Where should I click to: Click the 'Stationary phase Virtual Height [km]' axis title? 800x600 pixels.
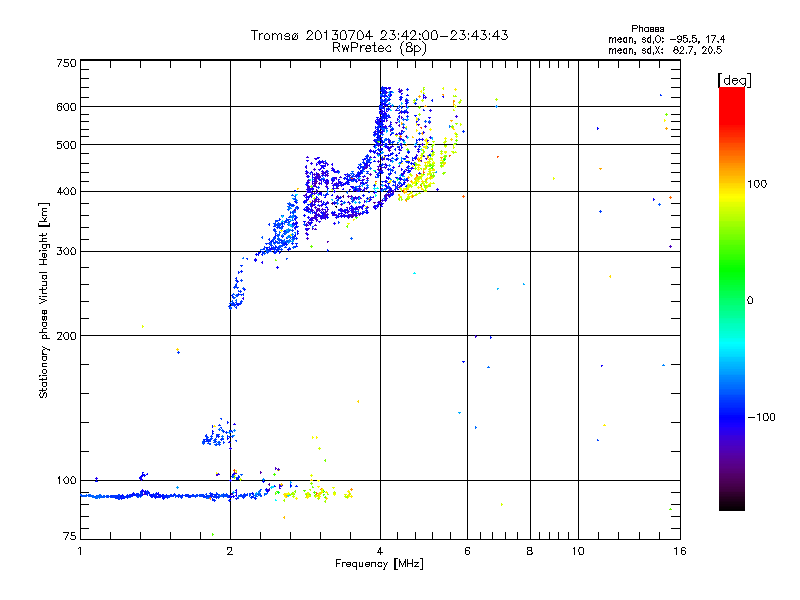coord(44,300)
